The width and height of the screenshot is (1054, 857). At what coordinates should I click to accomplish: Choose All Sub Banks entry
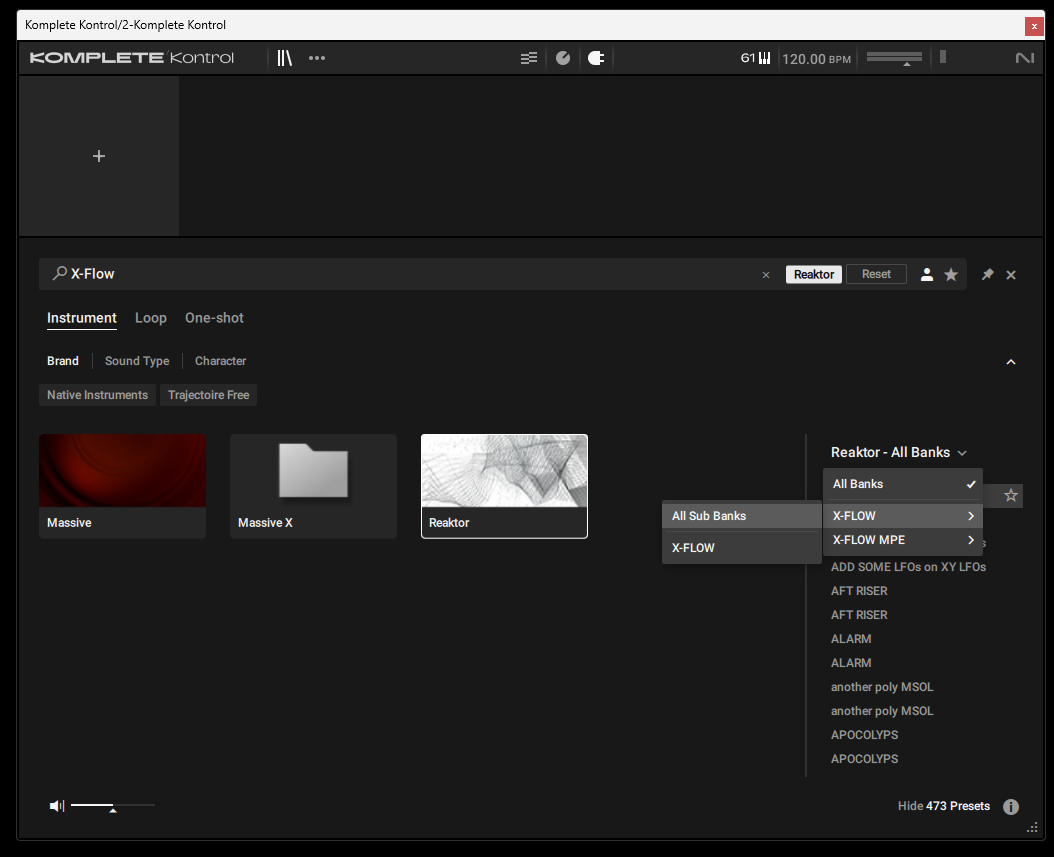[x=741, y=516]
